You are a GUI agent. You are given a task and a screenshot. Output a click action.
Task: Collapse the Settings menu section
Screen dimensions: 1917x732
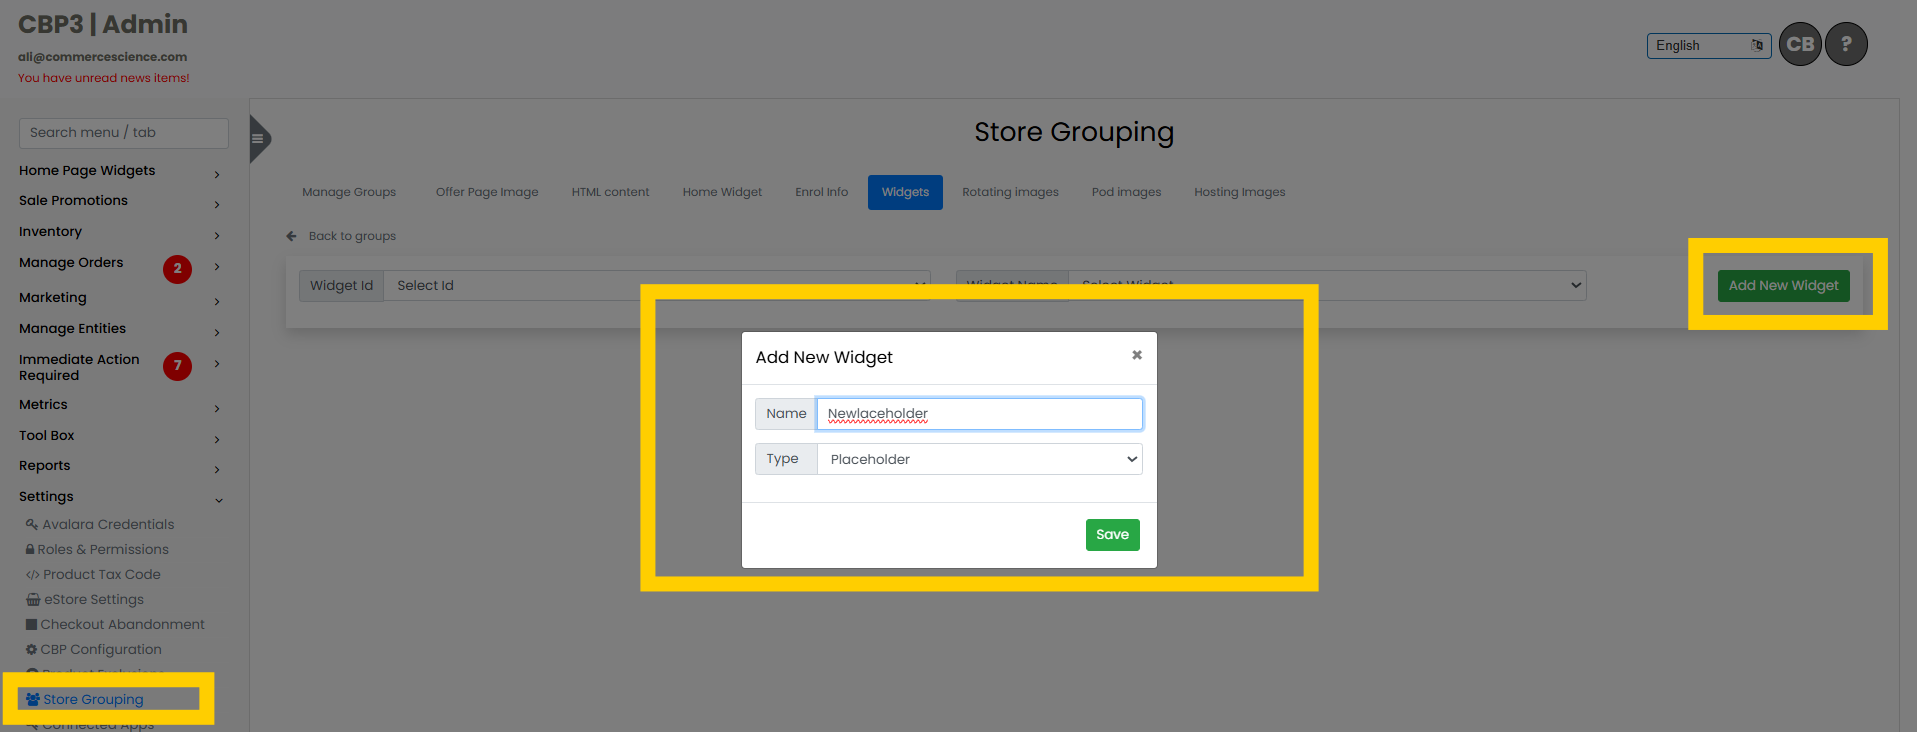(x=218, y=500)
